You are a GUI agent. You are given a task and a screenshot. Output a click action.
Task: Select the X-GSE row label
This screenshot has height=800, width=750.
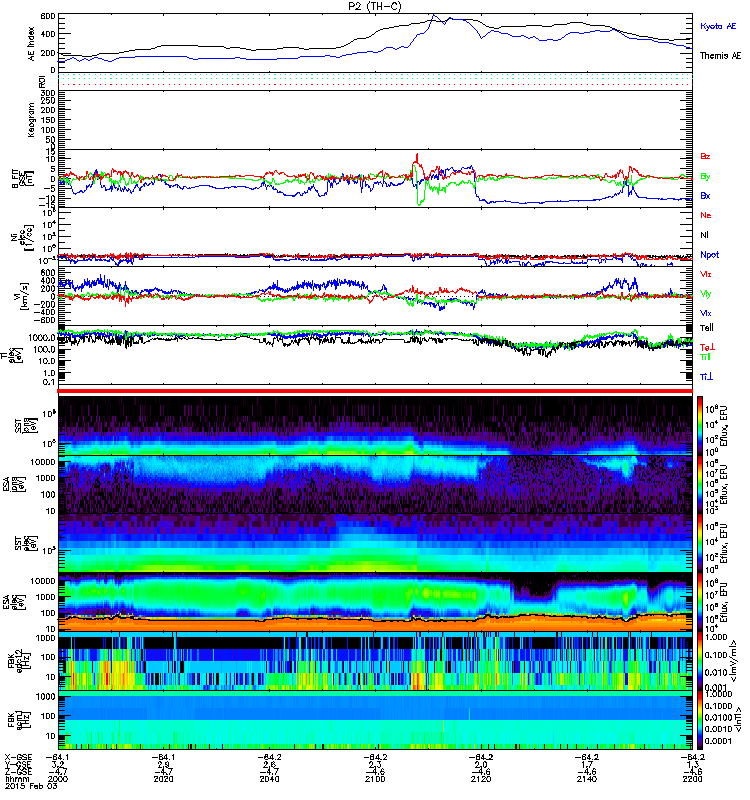click(x=18, y=757)
